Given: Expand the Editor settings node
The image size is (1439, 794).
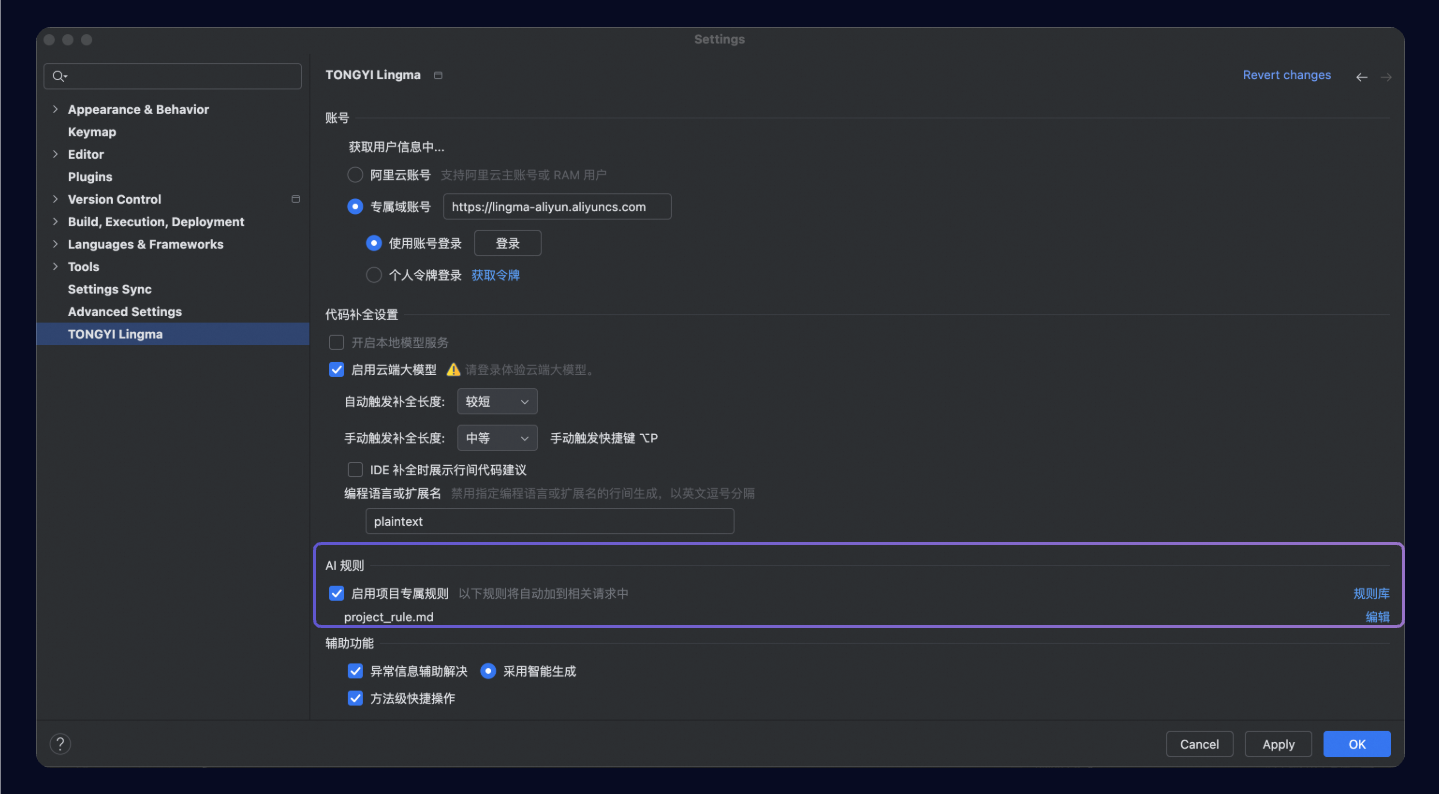Looking at the screenshot, I should pos(55,154).
